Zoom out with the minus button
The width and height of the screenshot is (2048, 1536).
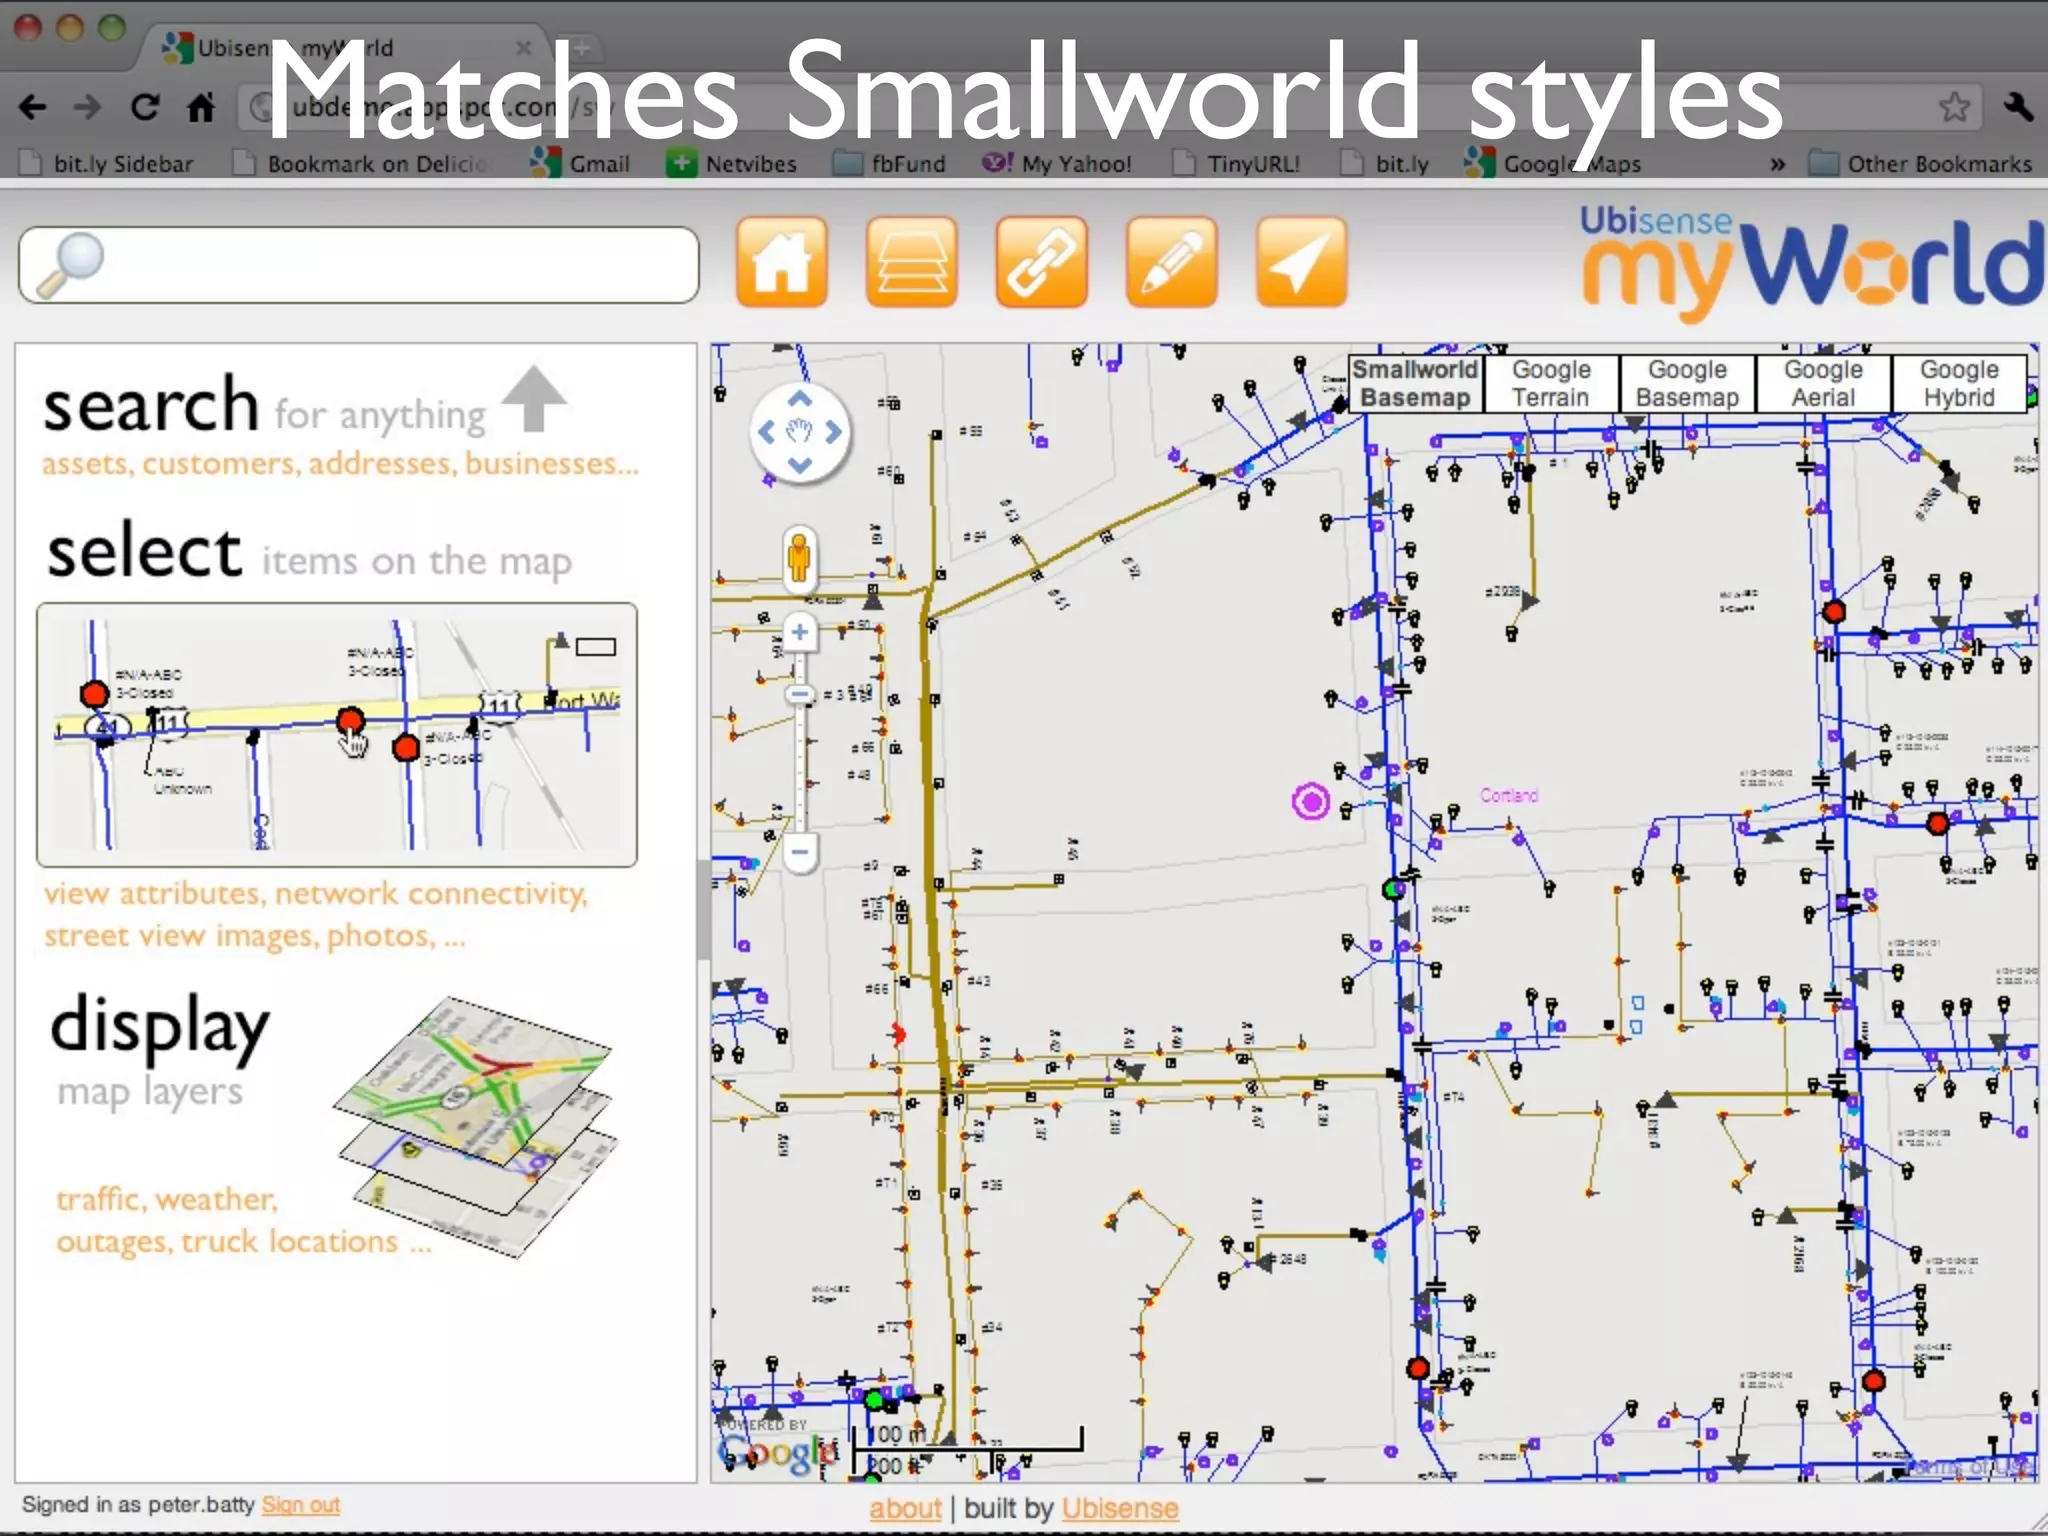pos(799,853)
